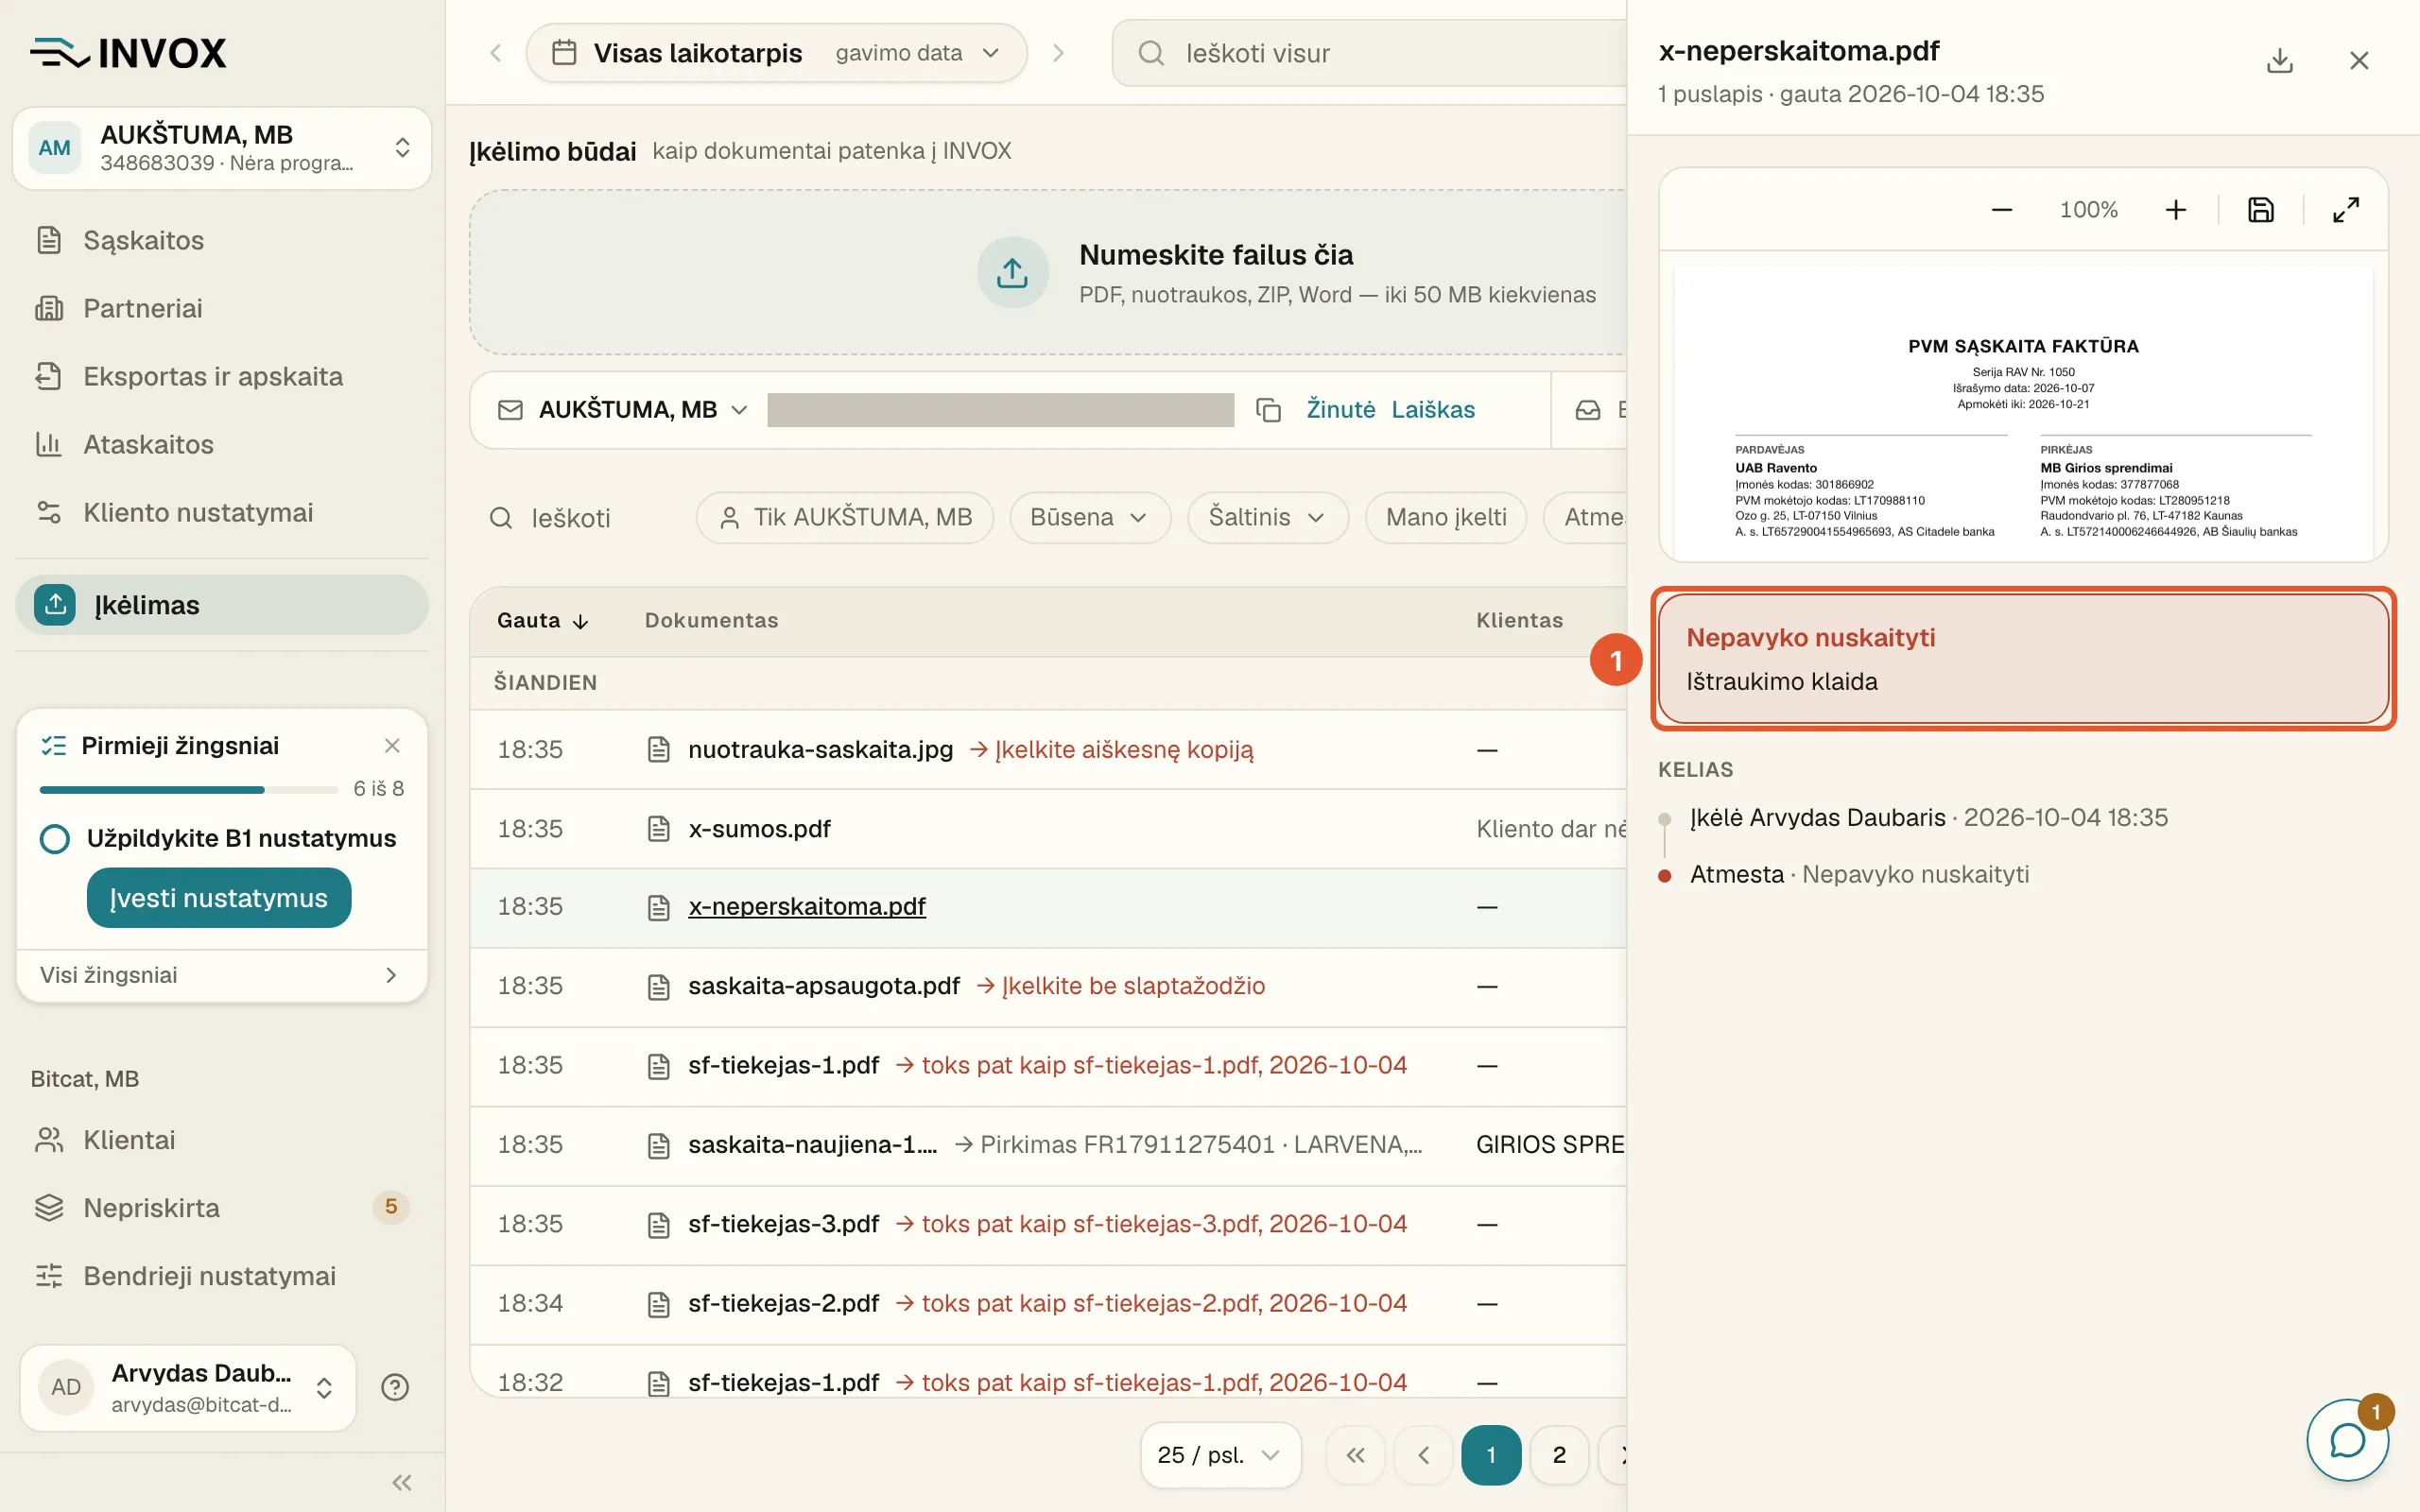The height and width of the screenshot is (1512, 2420).
Task: Check off Užpildykite B1 nustatymus step circle
Action: 55,838
